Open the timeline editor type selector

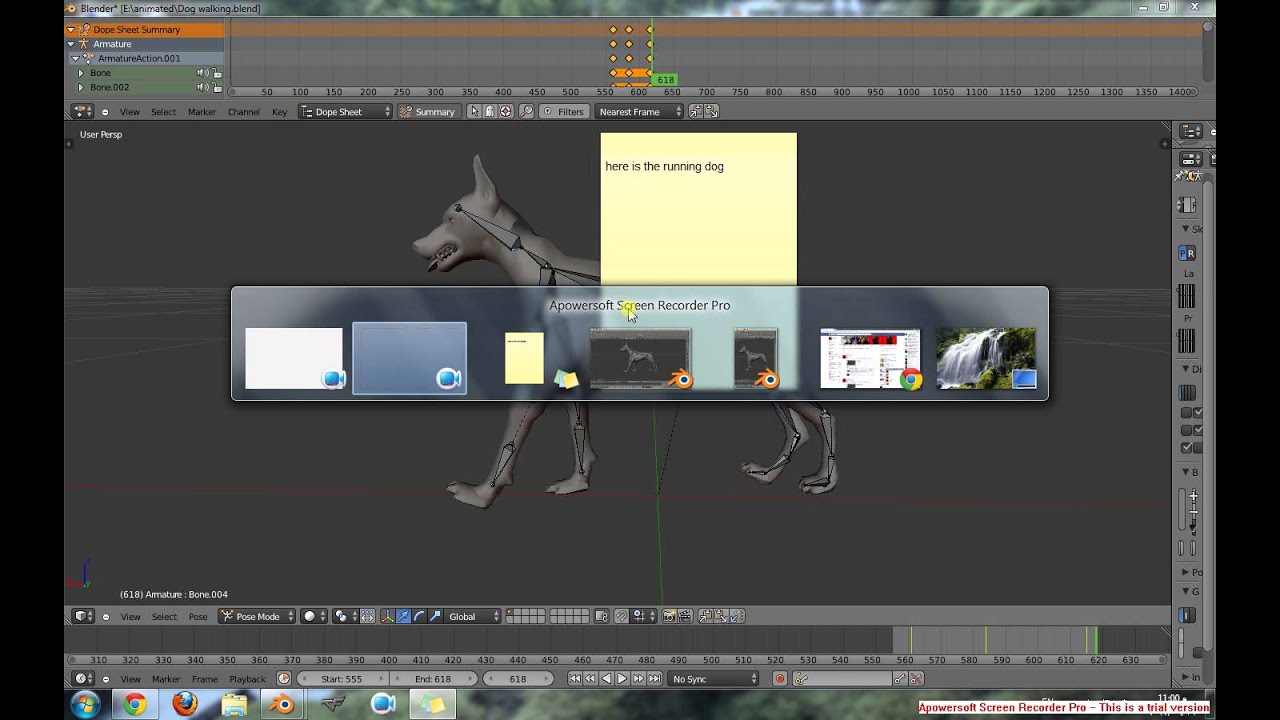coord(84,679)
